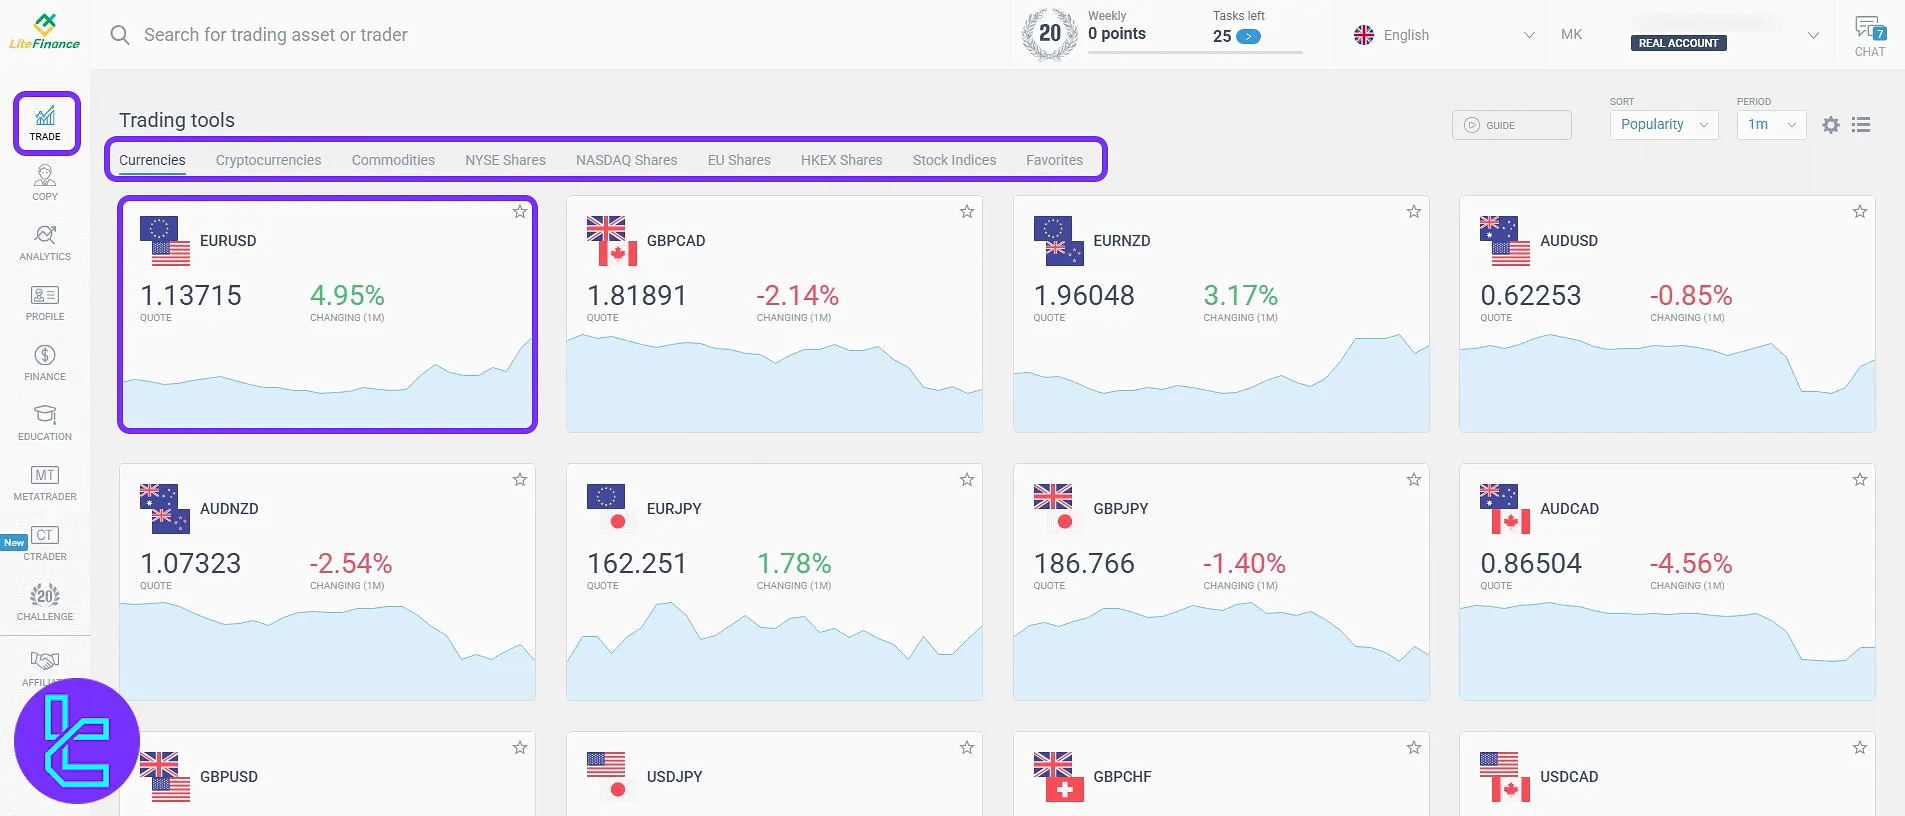Open the GBPJPY instrument name
This screenshot has width=1905, height=816.
(1120, 509)
